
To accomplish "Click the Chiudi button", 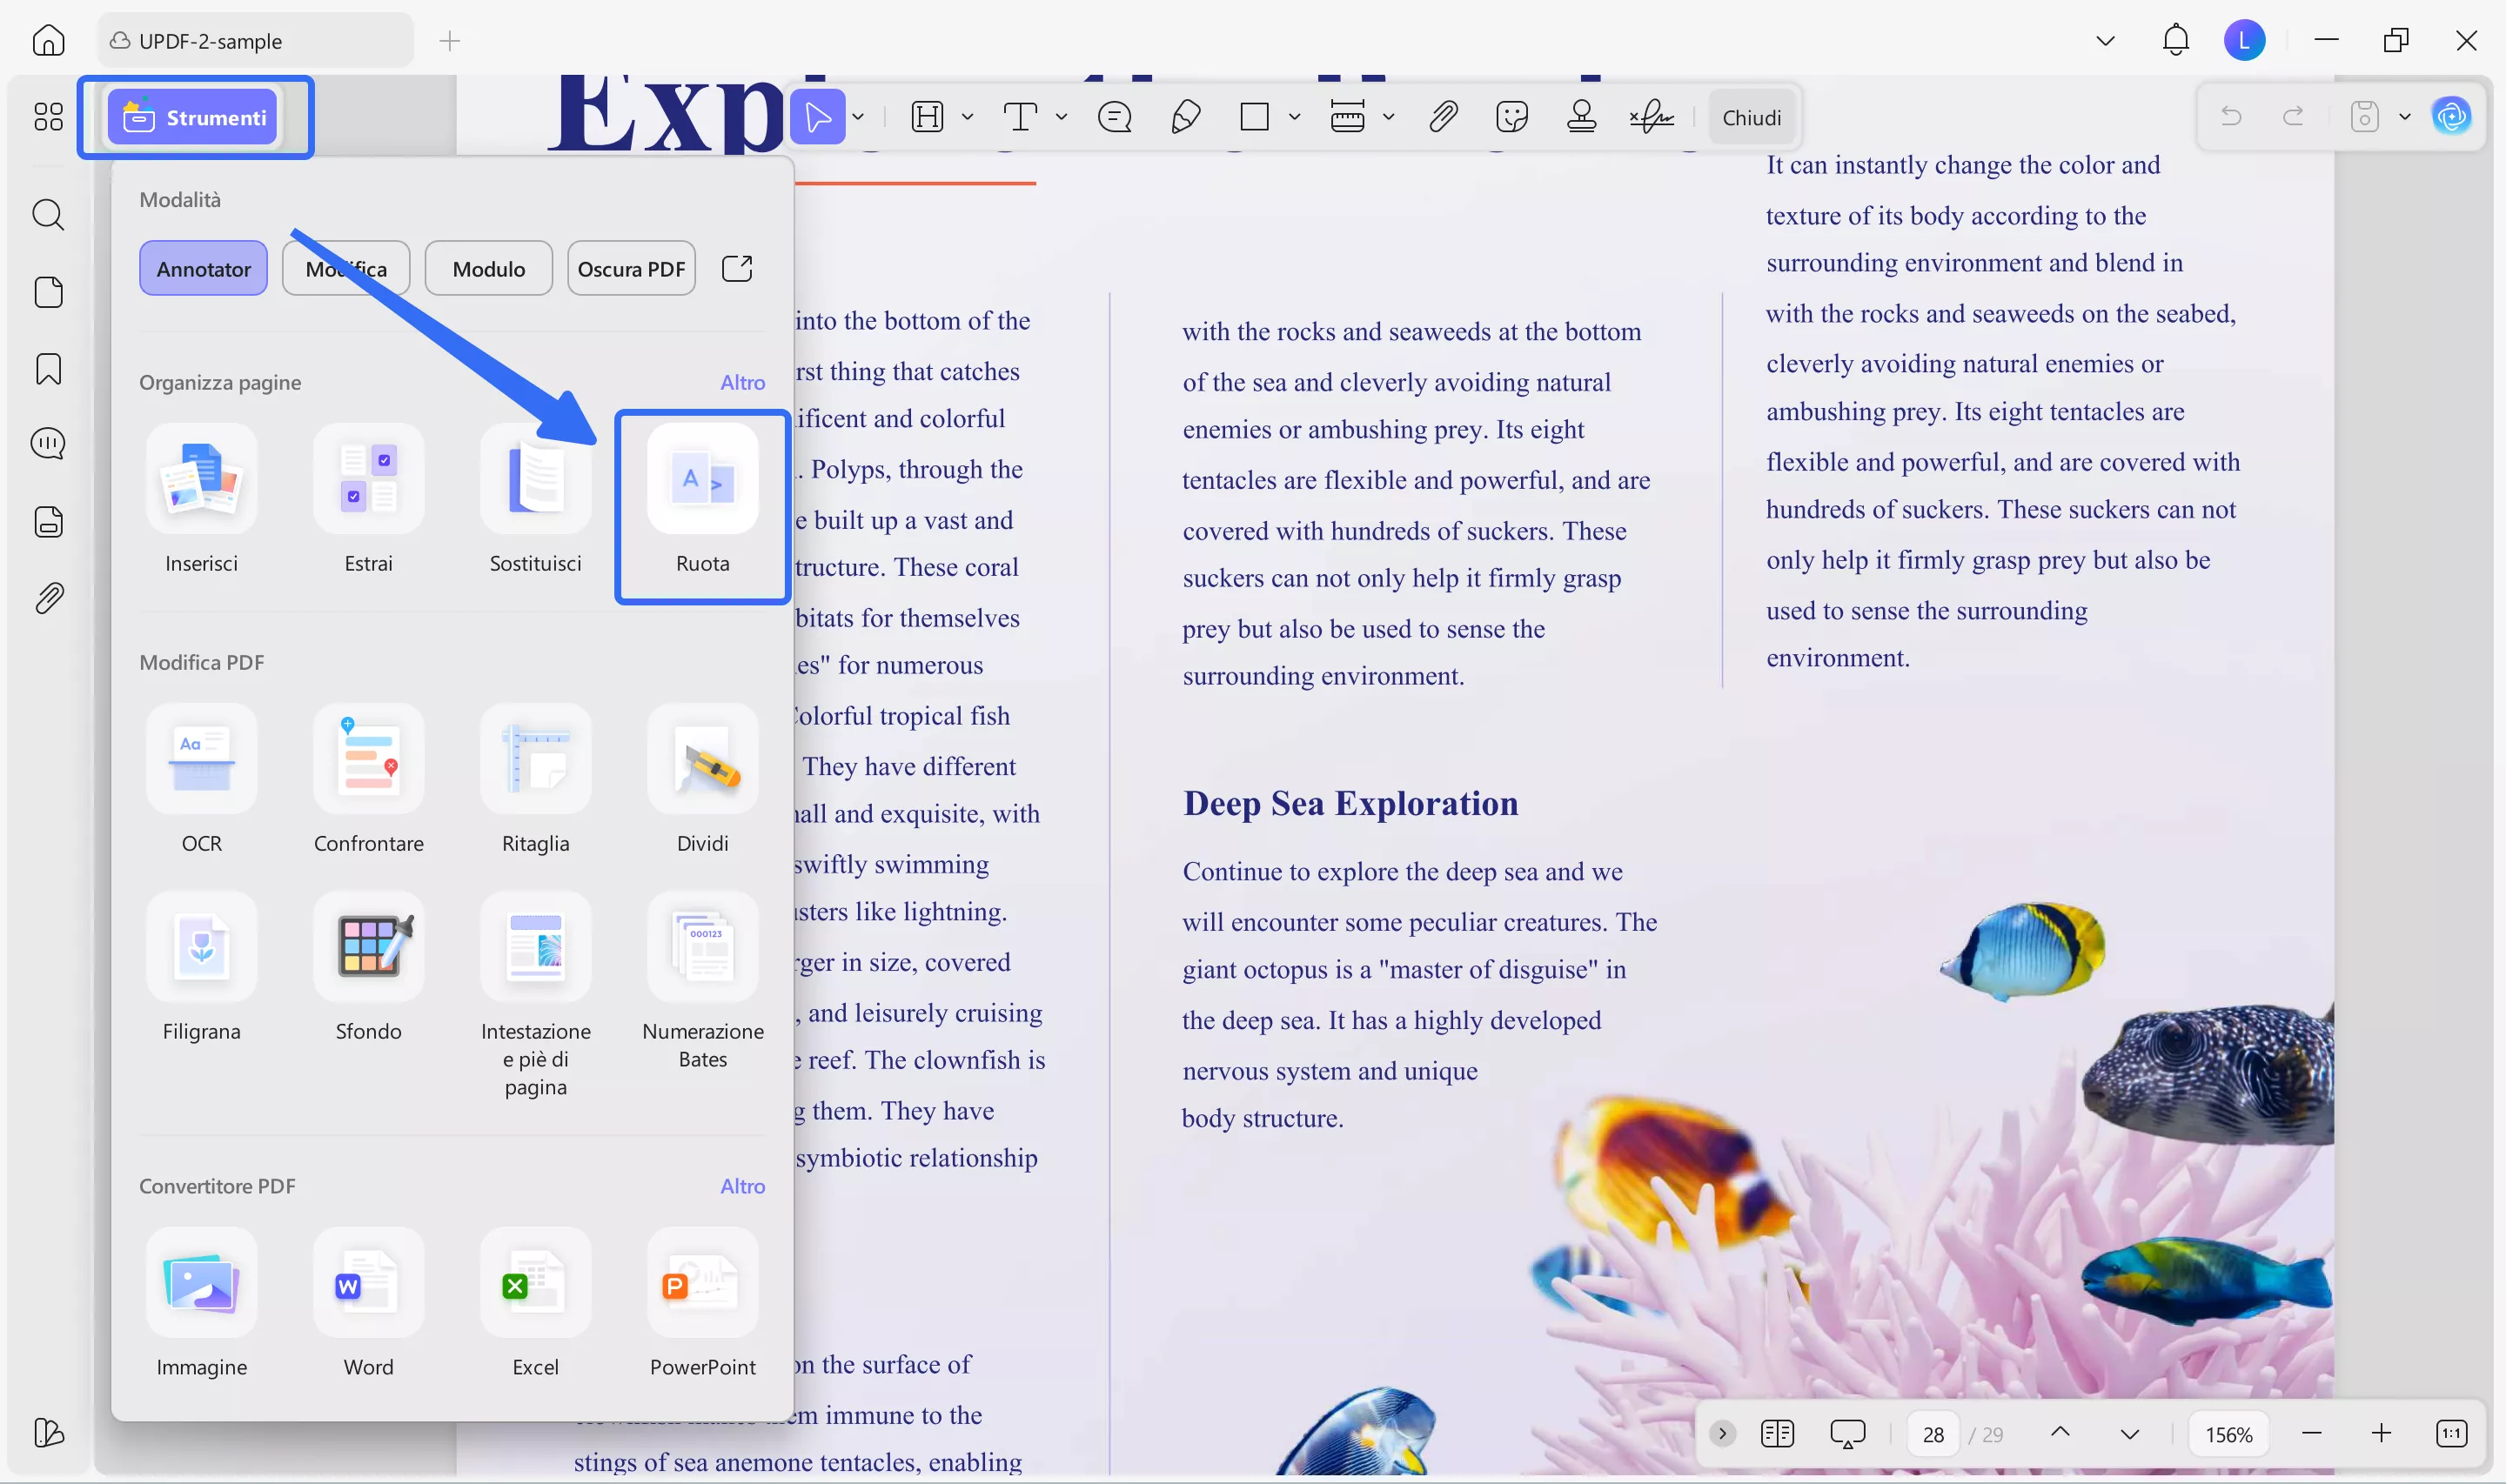I will [x=1752, y=117].
